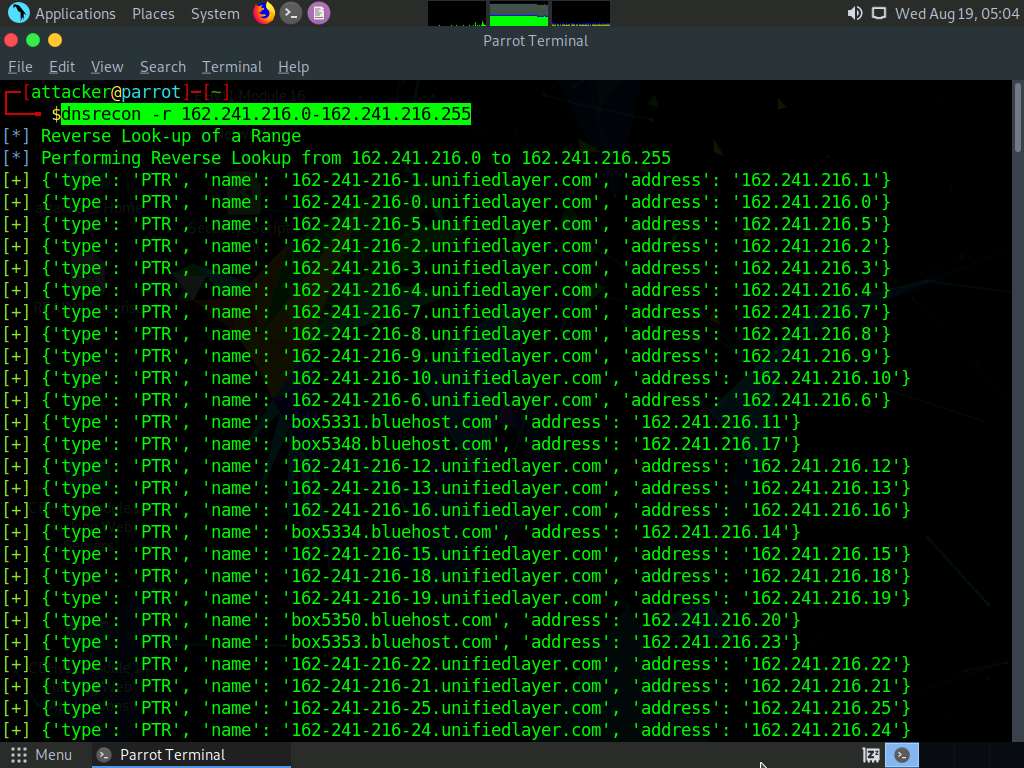Open the File menu in terminal

pyautogui.click(x=20, y=67)
